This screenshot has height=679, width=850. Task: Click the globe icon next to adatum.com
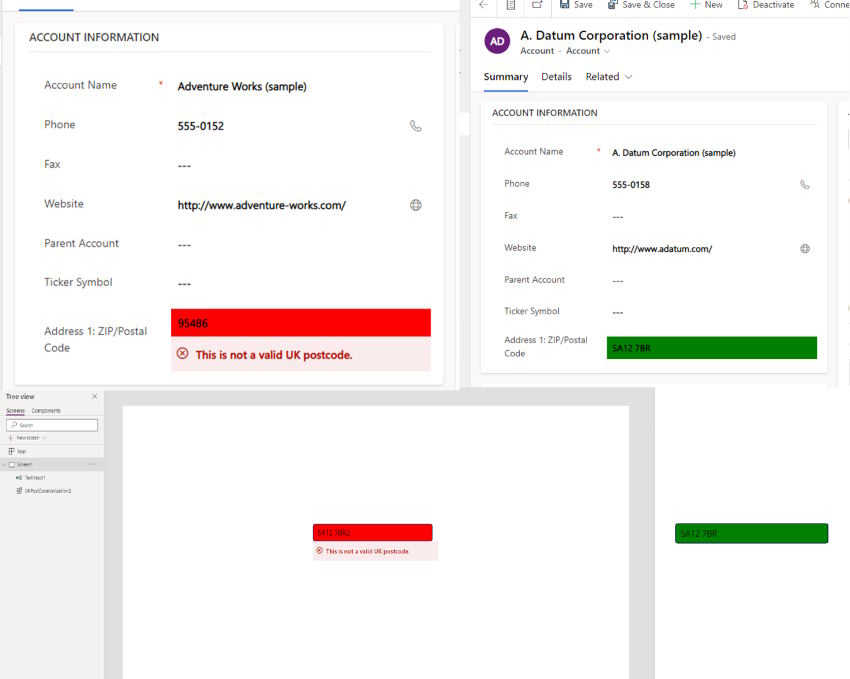pyautogui.click(x=805, y=249)
